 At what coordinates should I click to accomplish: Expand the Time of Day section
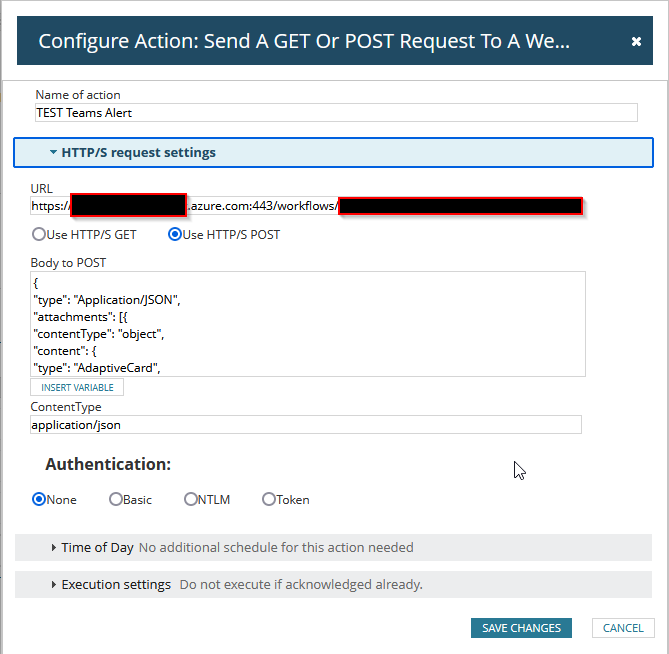click(x=333, y=547)
